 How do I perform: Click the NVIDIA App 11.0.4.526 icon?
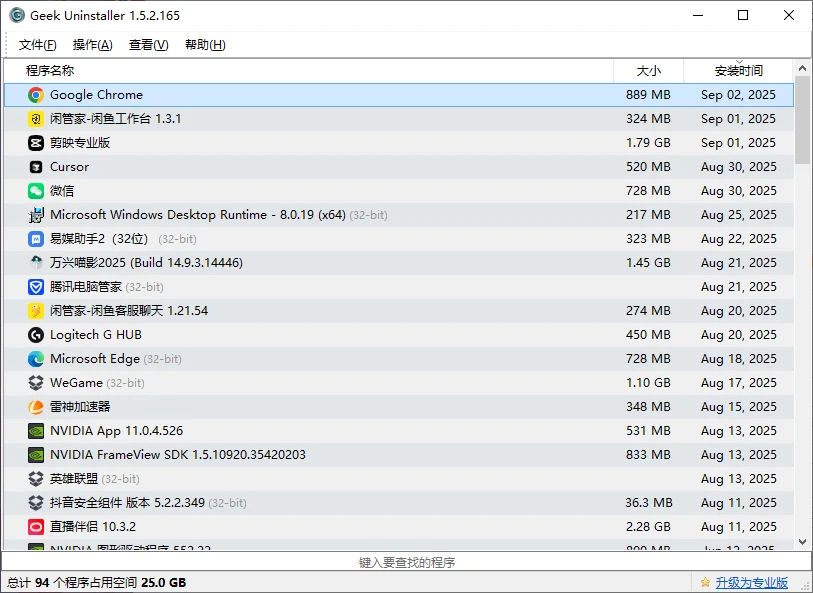point(36,431)
